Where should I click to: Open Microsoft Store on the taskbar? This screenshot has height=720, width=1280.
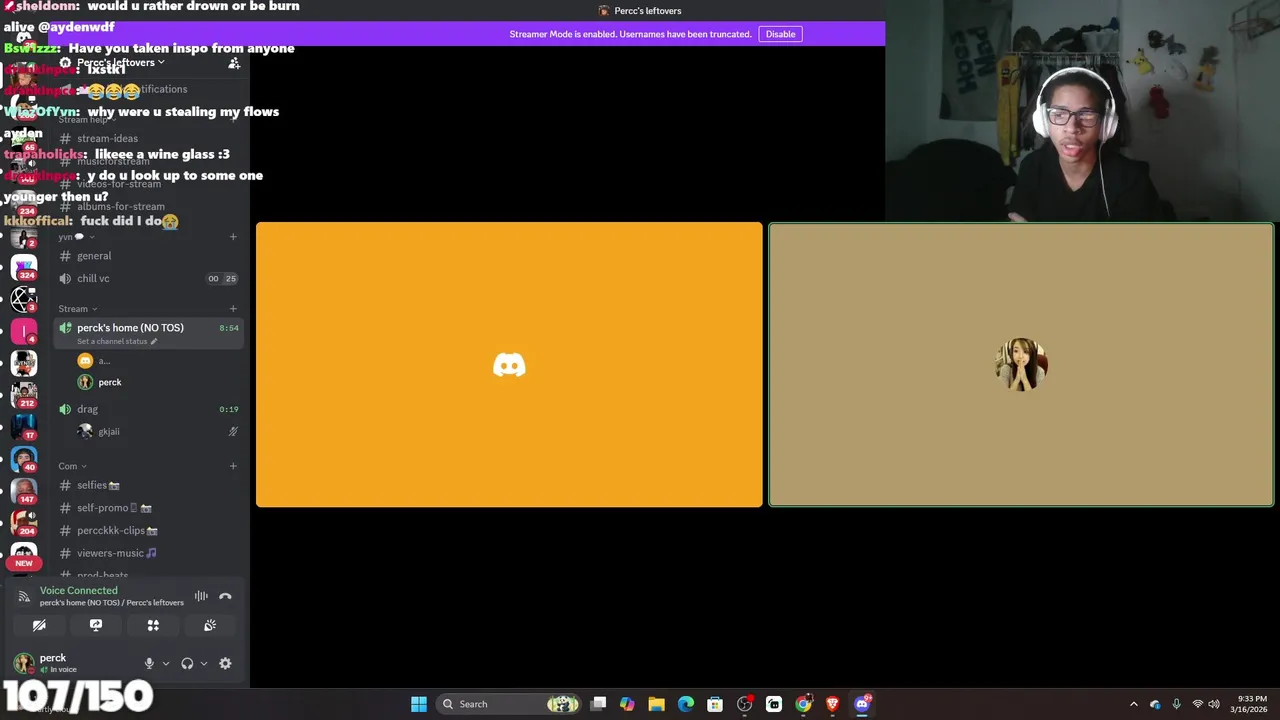[715, 704]
